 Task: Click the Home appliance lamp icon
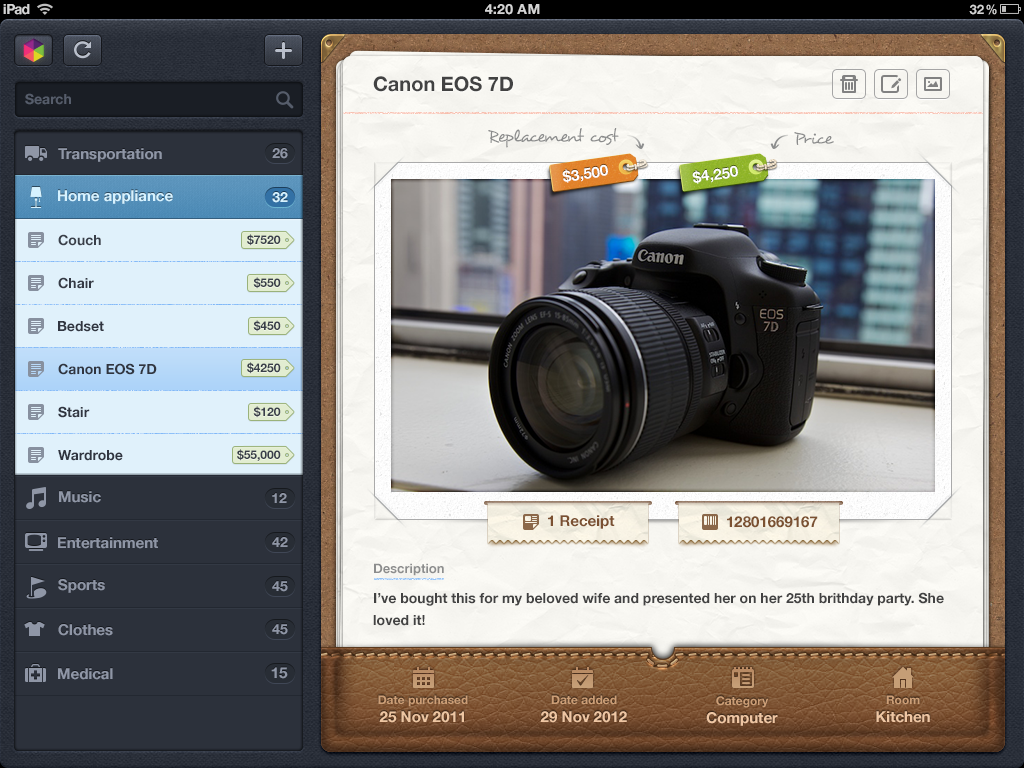pos(36,197)
